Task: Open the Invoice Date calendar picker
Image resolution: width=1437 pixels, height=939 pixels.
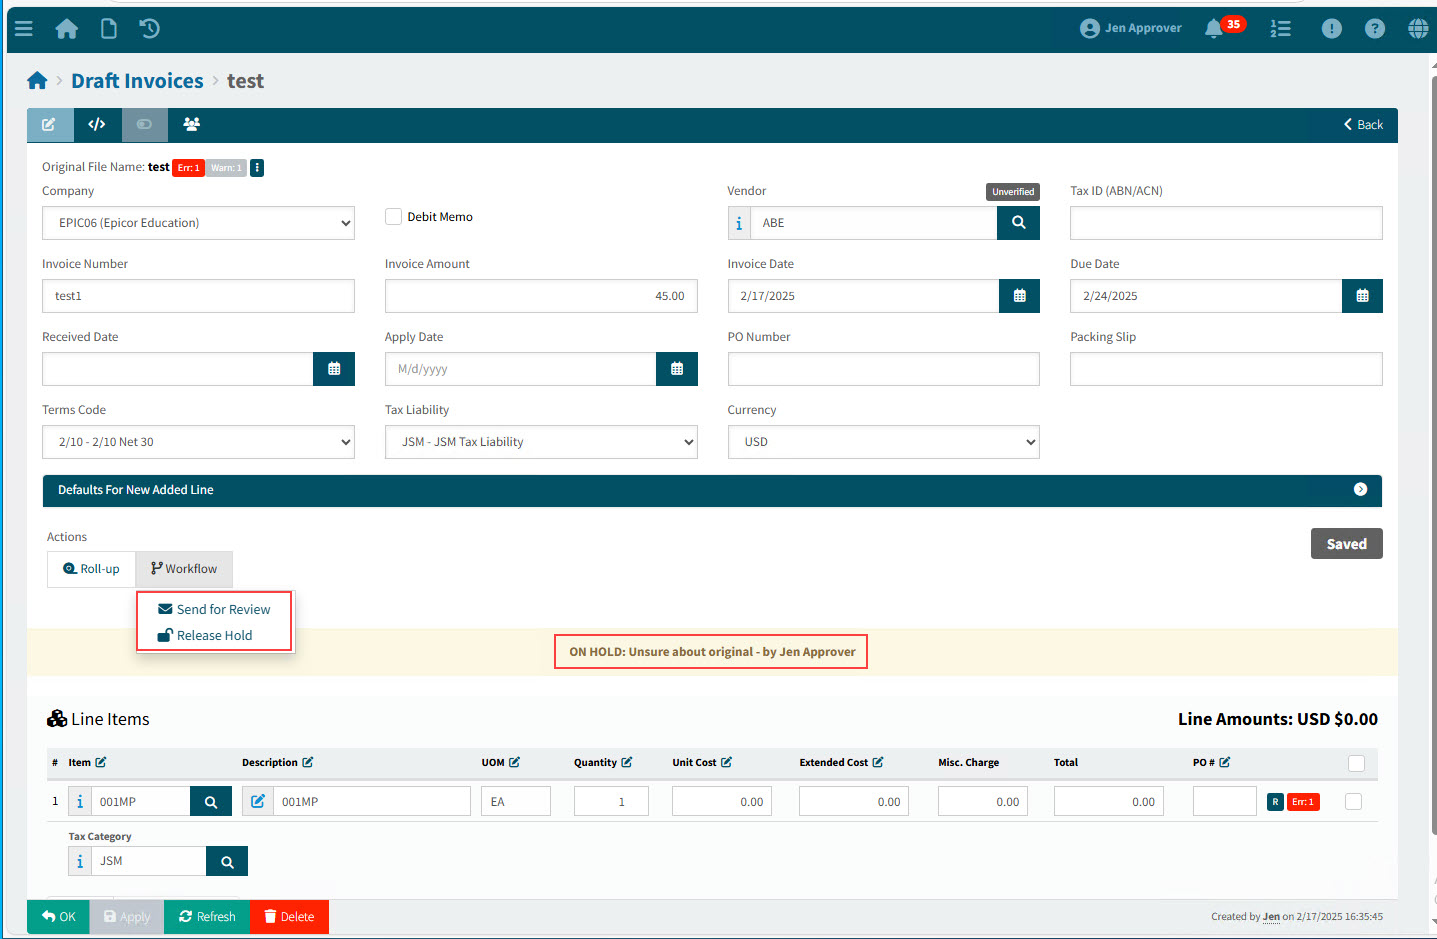Action: click(1019, 296)
